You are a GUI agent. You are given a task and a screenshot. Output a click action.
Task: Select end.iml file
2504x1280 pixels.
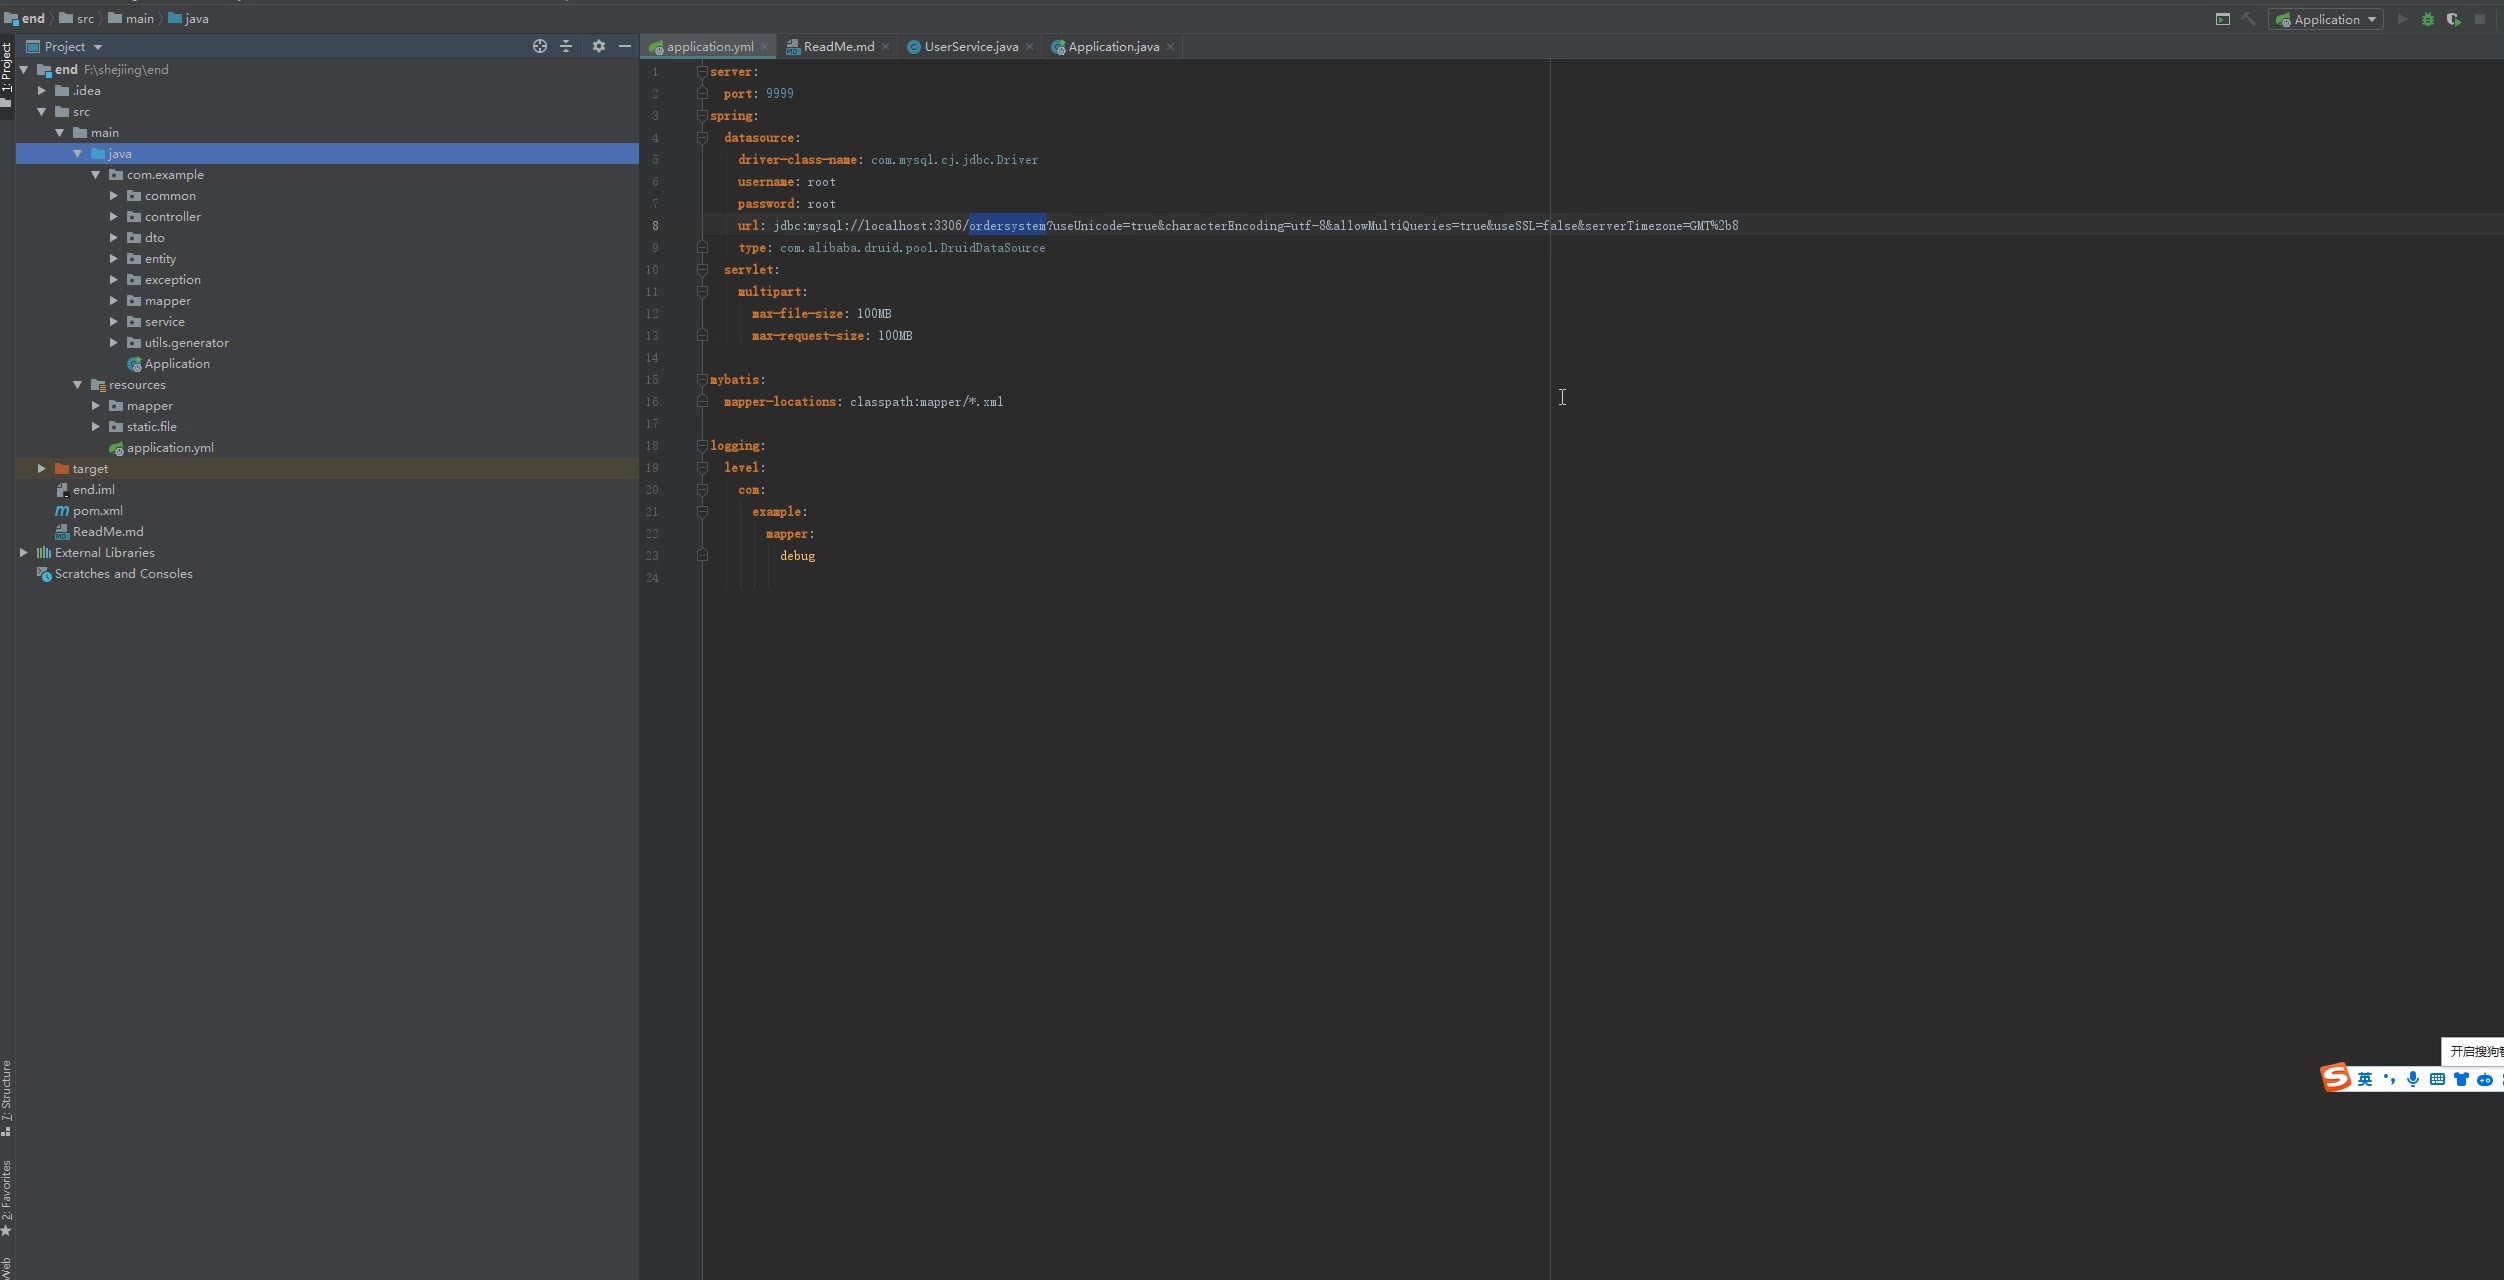pyautogui.click(x=93, y=490)
